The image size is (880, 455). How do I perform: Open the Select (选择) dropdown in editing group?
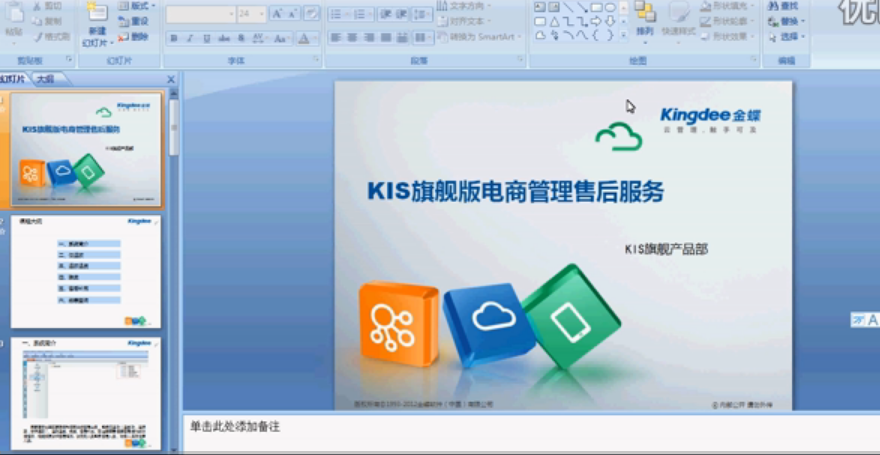[787, 36]
